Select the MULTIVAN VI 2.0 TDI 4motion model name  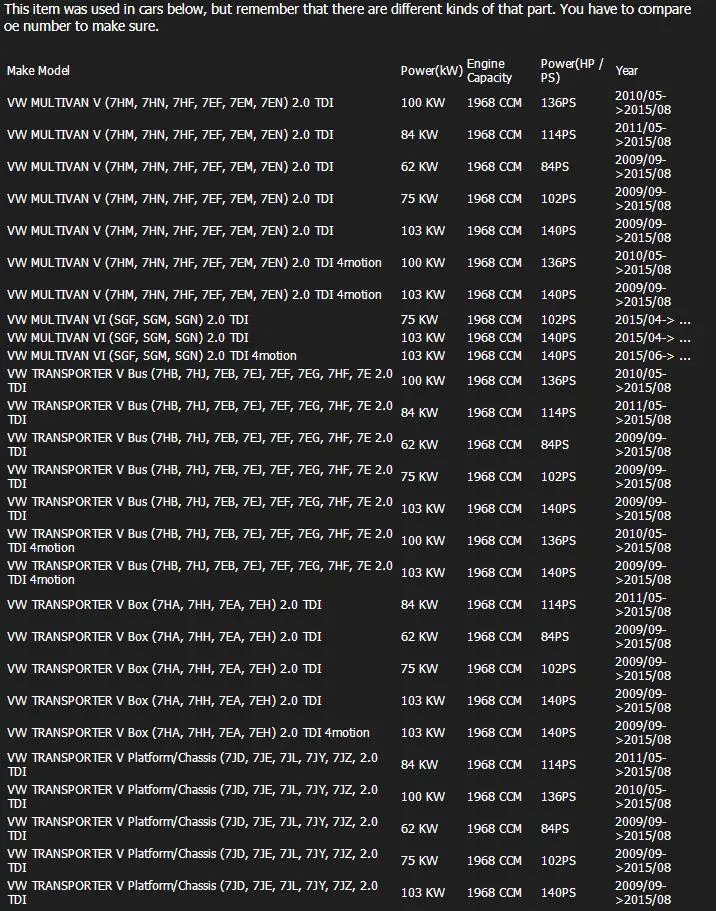pos(152,356)
